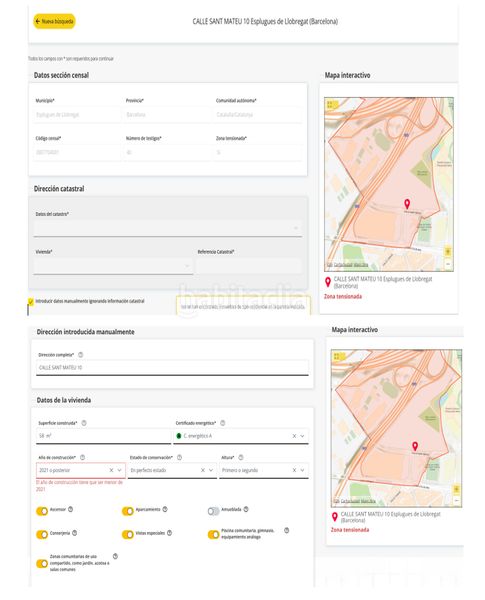The height and width of the screenshot is (600, 485).
Task: Expand the Año de construcción dropdown arrow
Action: coord(119,470)
